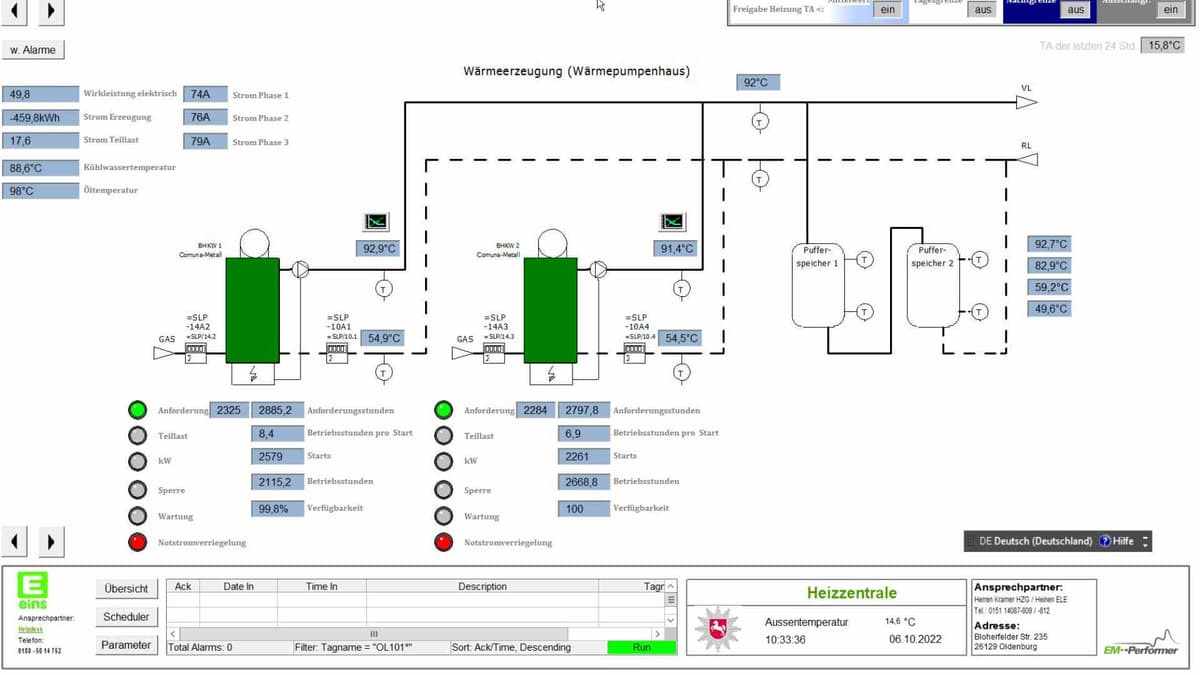The width and height of the screenshot is (1200, 675).
Task: Go to the previous page with top-left arrow
Action: tap(16, 11)
